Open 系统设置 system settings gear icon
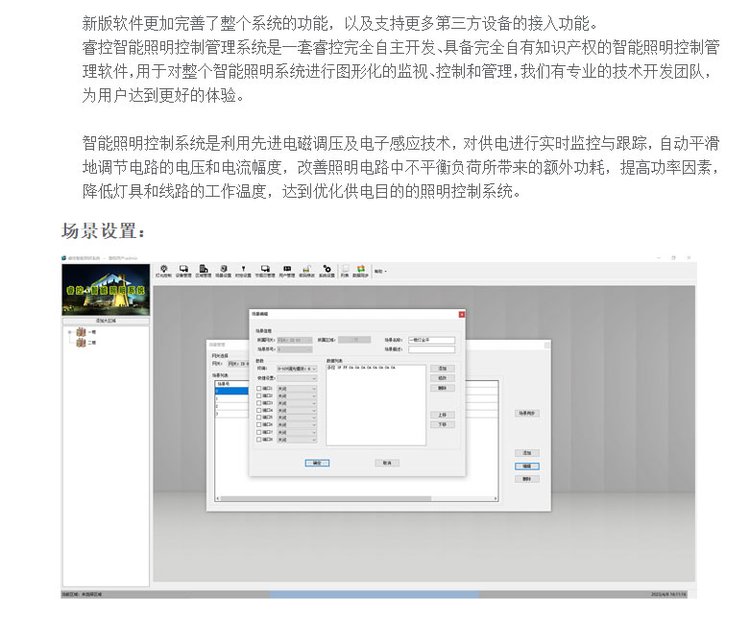The height and width of the screenshot is (622, 750). click(x=326, y=270)
